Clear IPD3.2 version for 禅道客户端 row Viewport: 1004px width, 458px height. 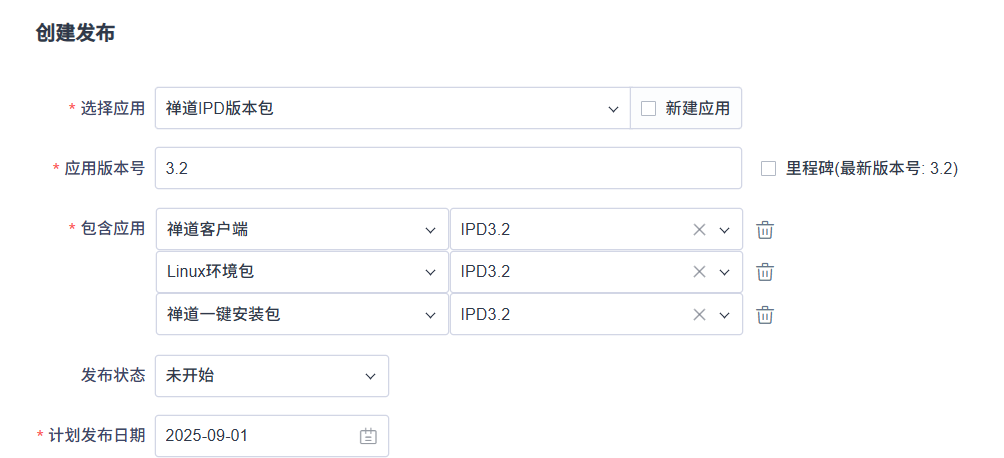[x=699, y=230]
